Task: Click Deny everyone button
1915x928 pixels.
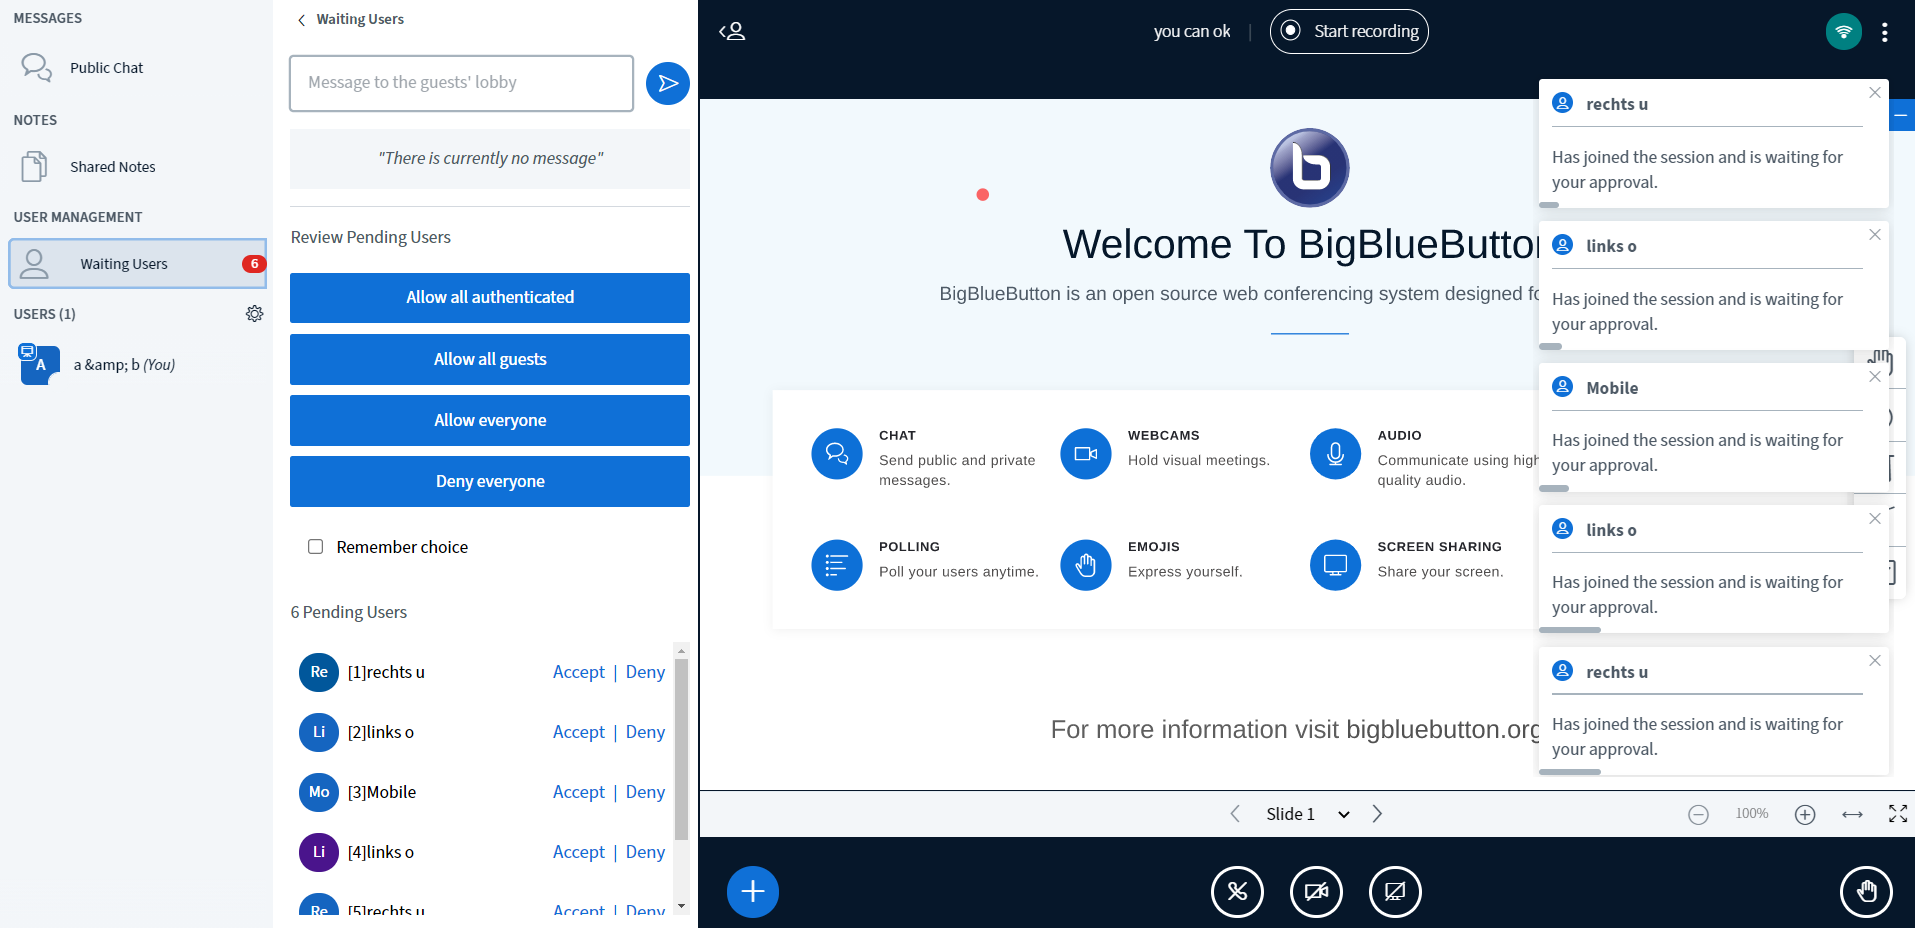Action: point(490,481)
